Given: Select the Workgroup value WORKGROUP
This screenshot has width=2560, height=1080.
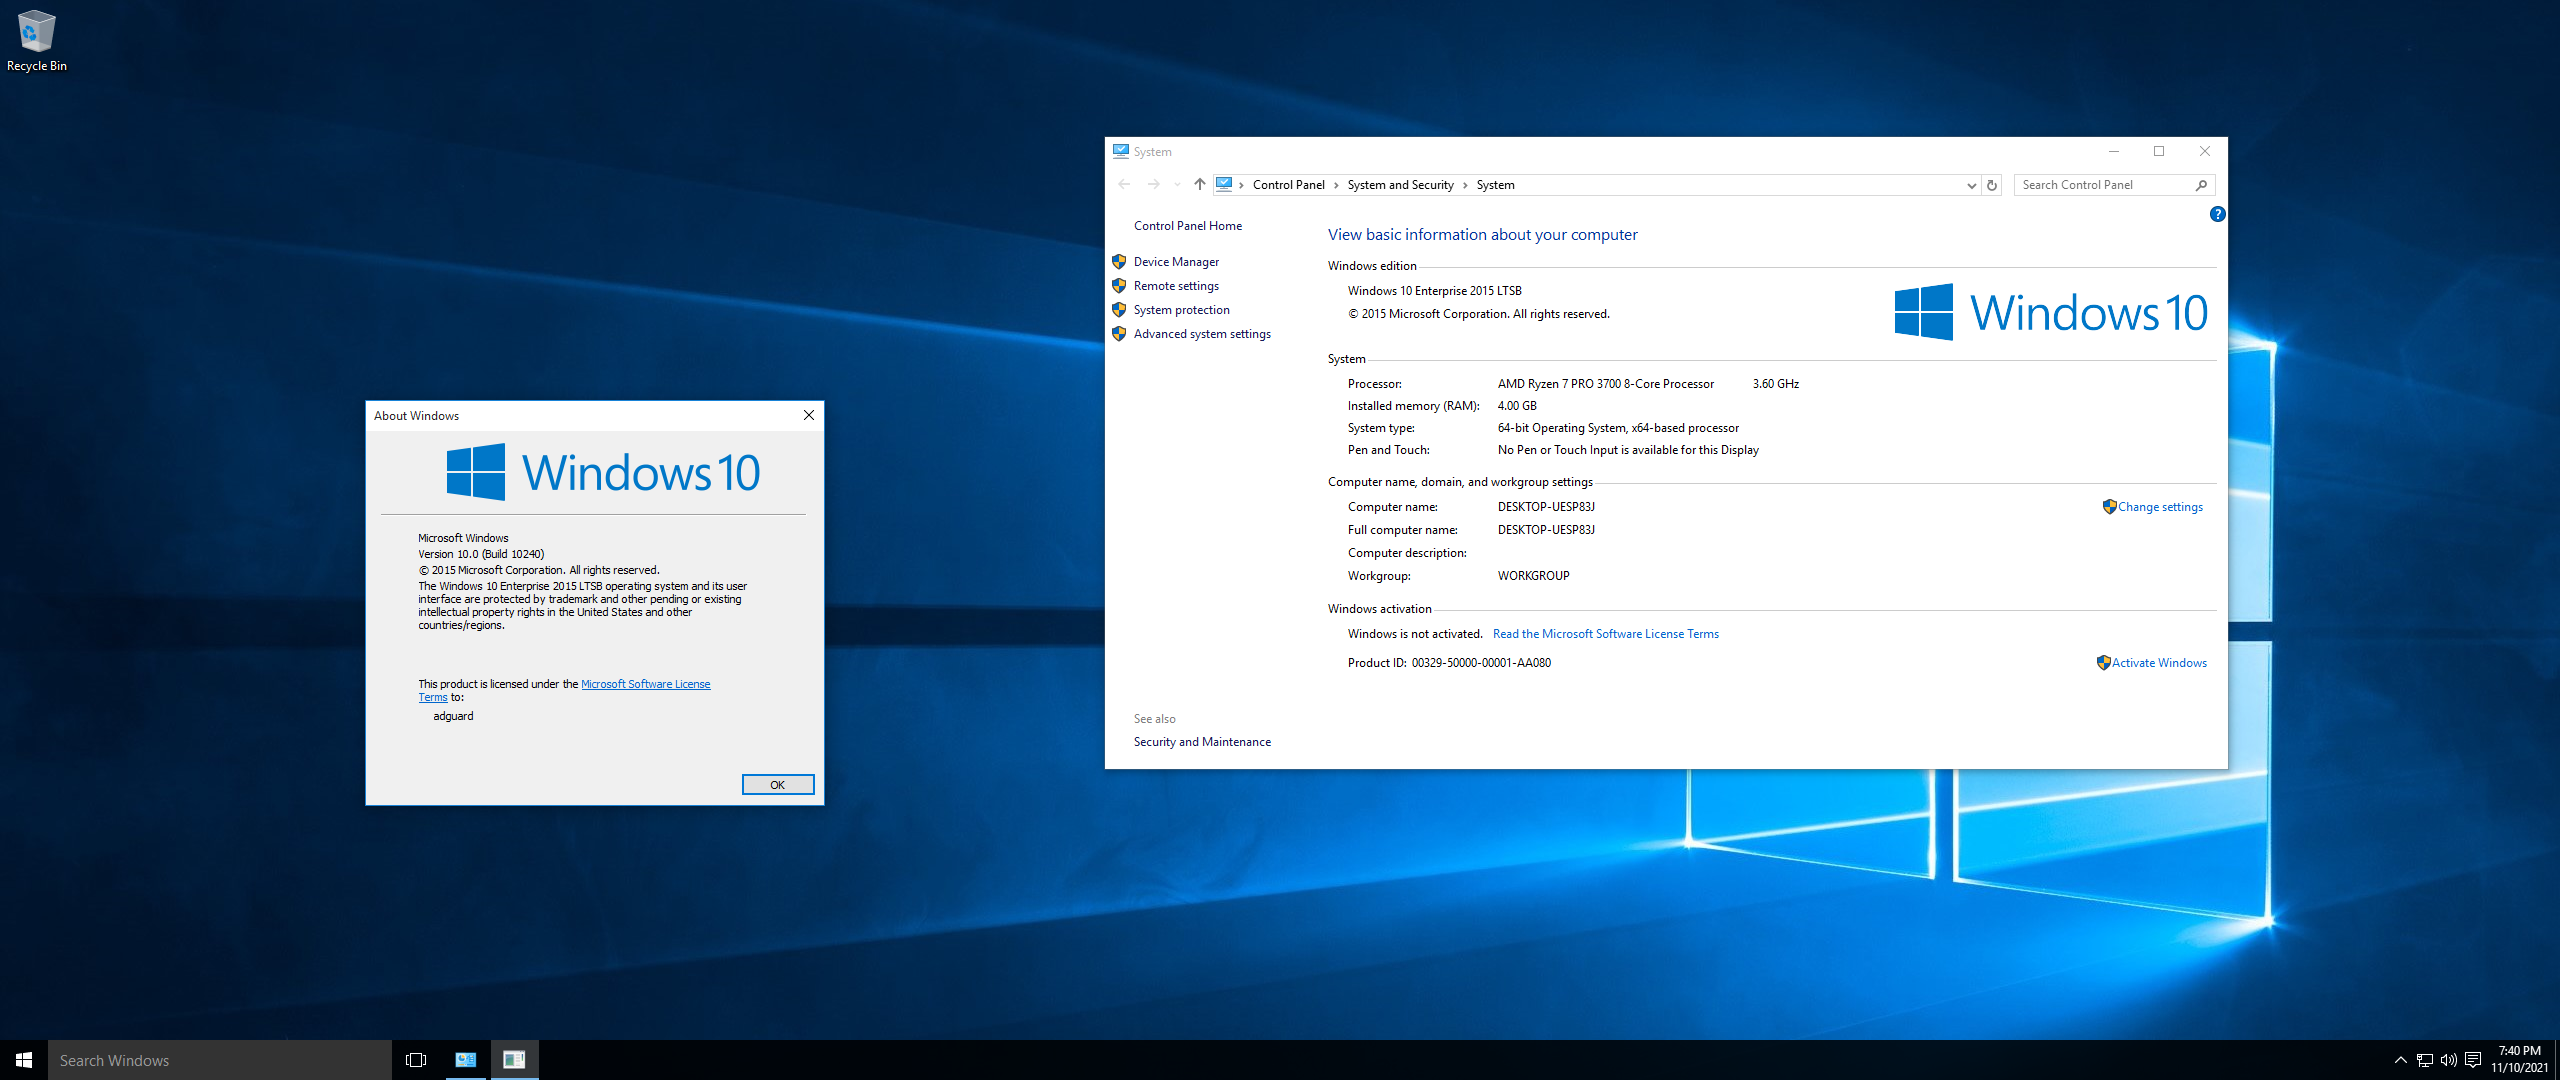Looking at the screenshot, I should pos(1533,576).
